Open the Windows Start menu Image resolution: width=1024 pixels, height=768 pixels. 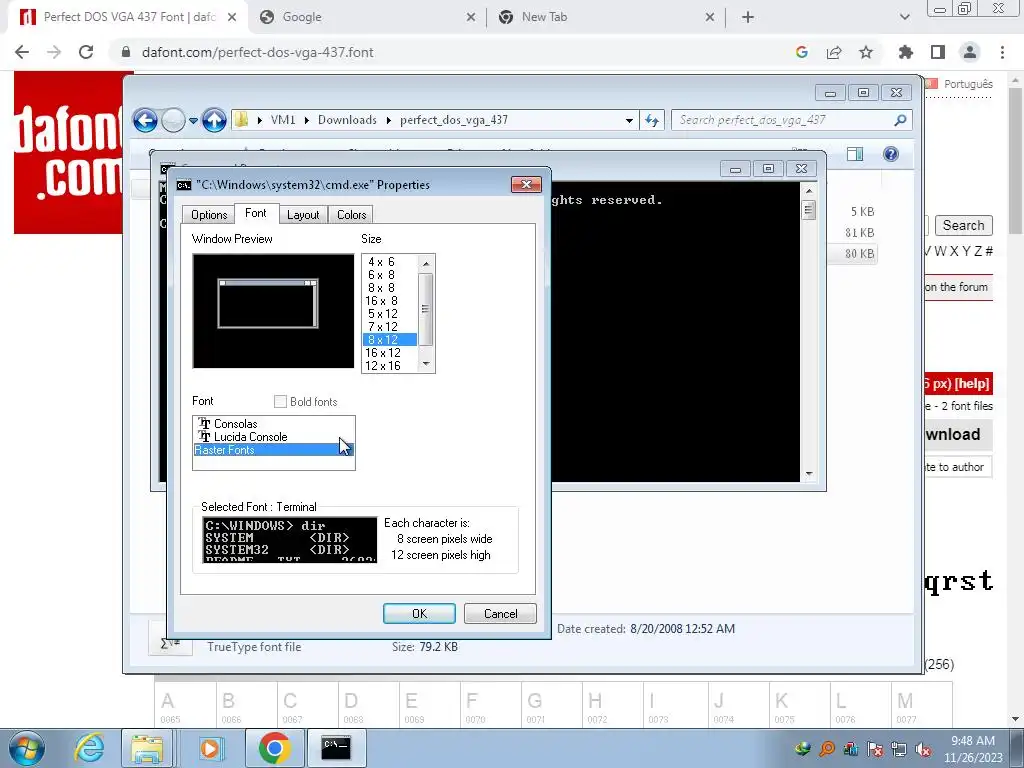click(26, 748)
